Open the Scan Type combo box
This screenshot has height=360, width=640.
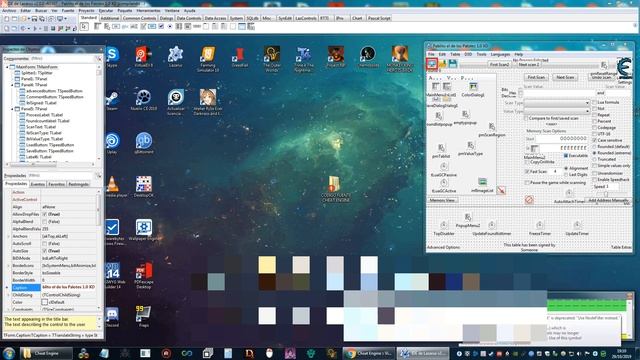(557, 103)
